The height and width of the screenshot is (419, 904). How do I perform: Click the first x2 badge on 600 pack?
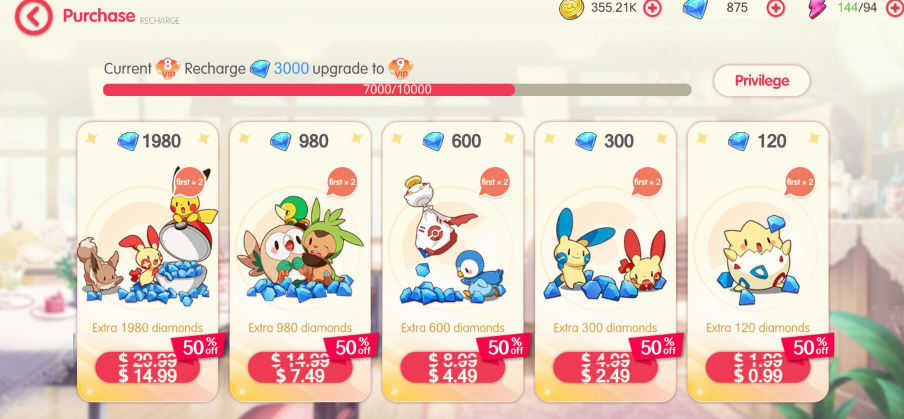495,182
